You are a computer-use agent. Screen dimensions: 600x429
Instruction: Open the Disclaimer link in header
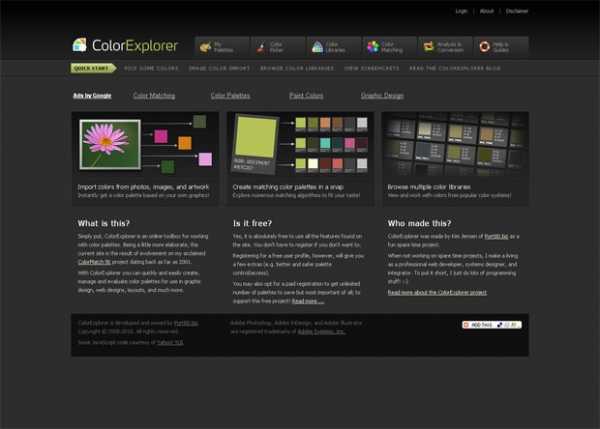(x=517, y=11)
